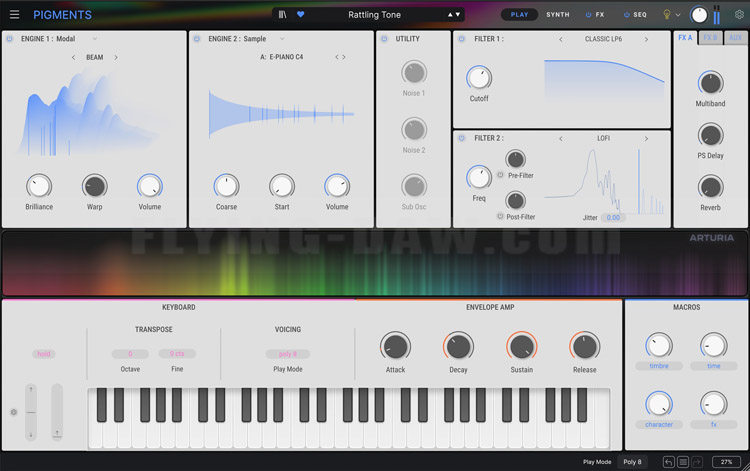Open keyboard wheel settings gear icon
750x471 pixels.
tap(13, 412)
